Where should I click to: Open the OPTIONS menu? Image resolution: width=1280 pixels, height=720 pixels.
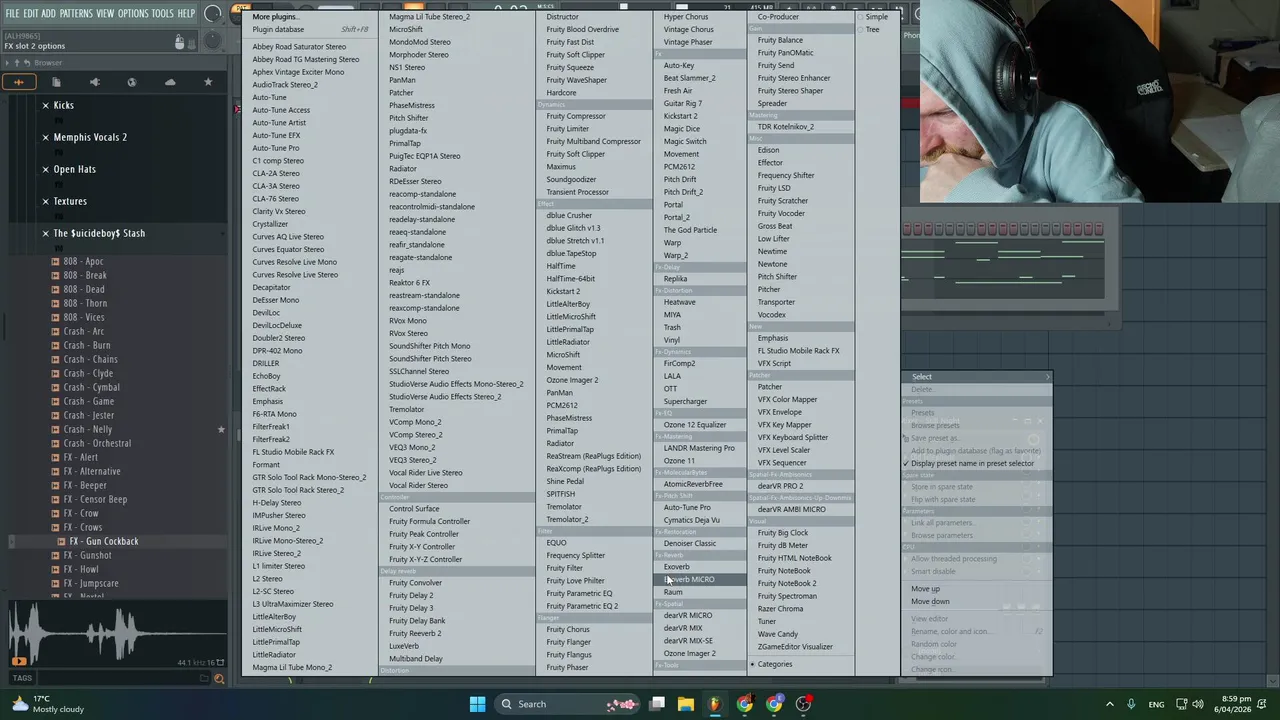coord(133,13)
